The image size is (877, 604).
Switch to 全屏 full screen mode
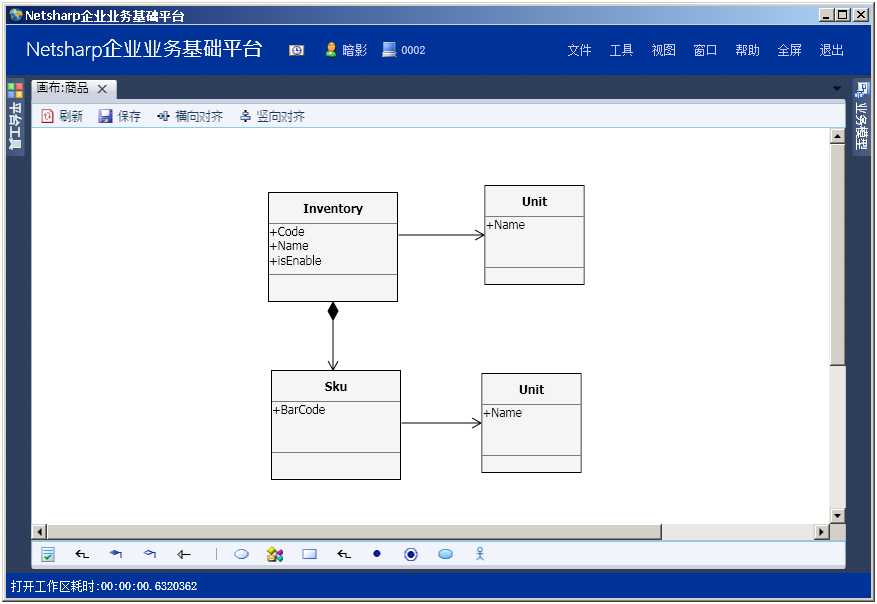[x=789, y=50]
